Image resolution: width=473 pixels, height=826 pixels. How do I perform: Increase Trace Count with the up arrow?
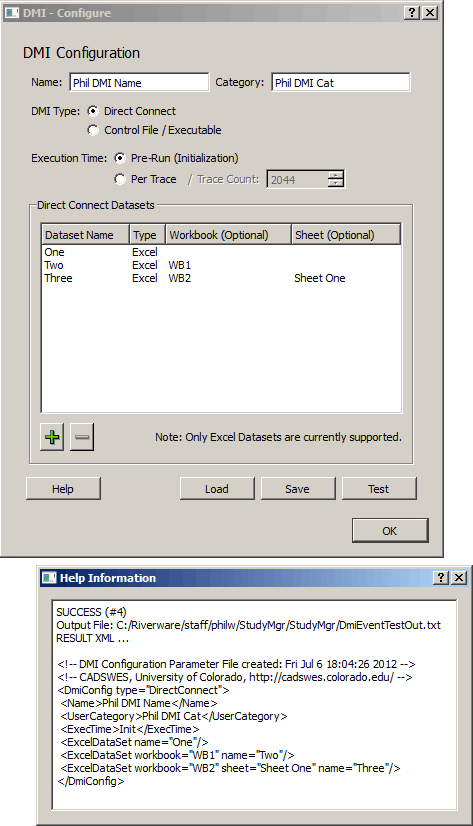pos(335,175)
